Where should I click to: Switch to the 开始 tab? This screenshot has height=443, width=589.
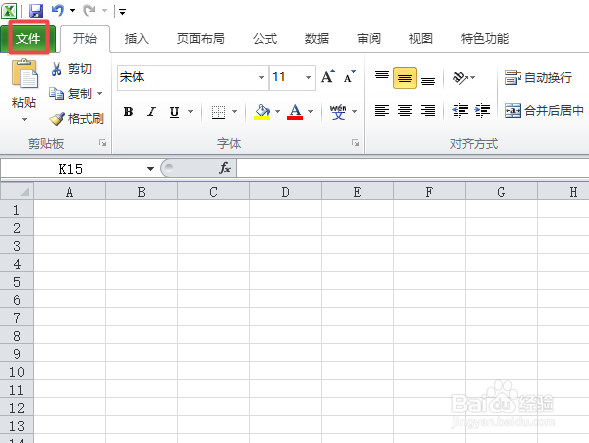coord(85,39)
